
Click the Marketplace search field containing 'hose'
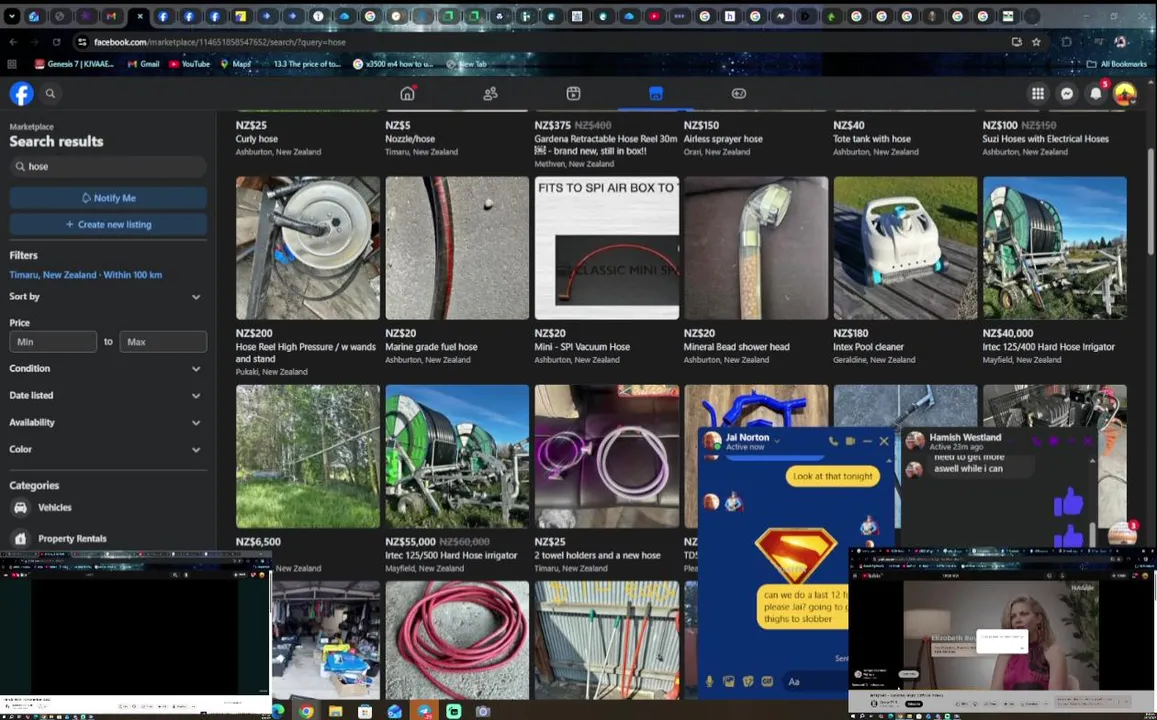pyautogui.click(x=108, y=167)
